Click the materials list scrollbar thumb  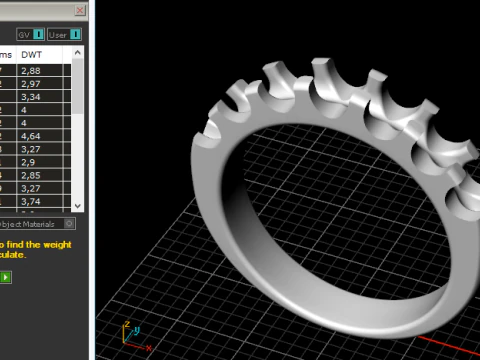point(78,86)
